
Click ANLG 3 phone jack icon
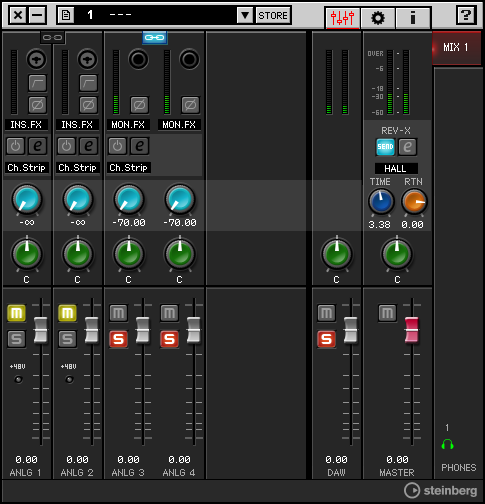click(x=138, y=60)
